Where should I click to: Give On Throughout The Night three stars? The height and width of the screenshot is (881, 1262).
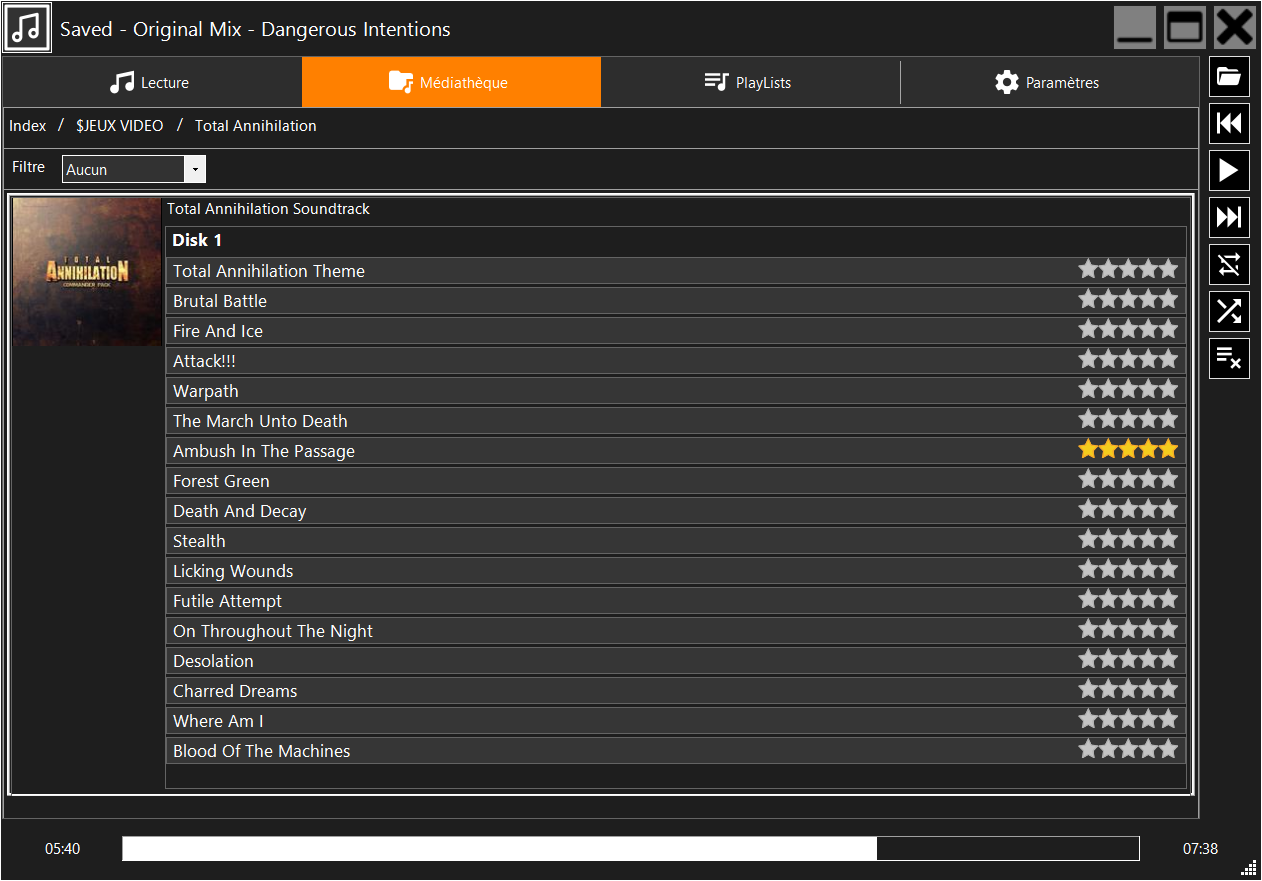(x=1128, y=629)
